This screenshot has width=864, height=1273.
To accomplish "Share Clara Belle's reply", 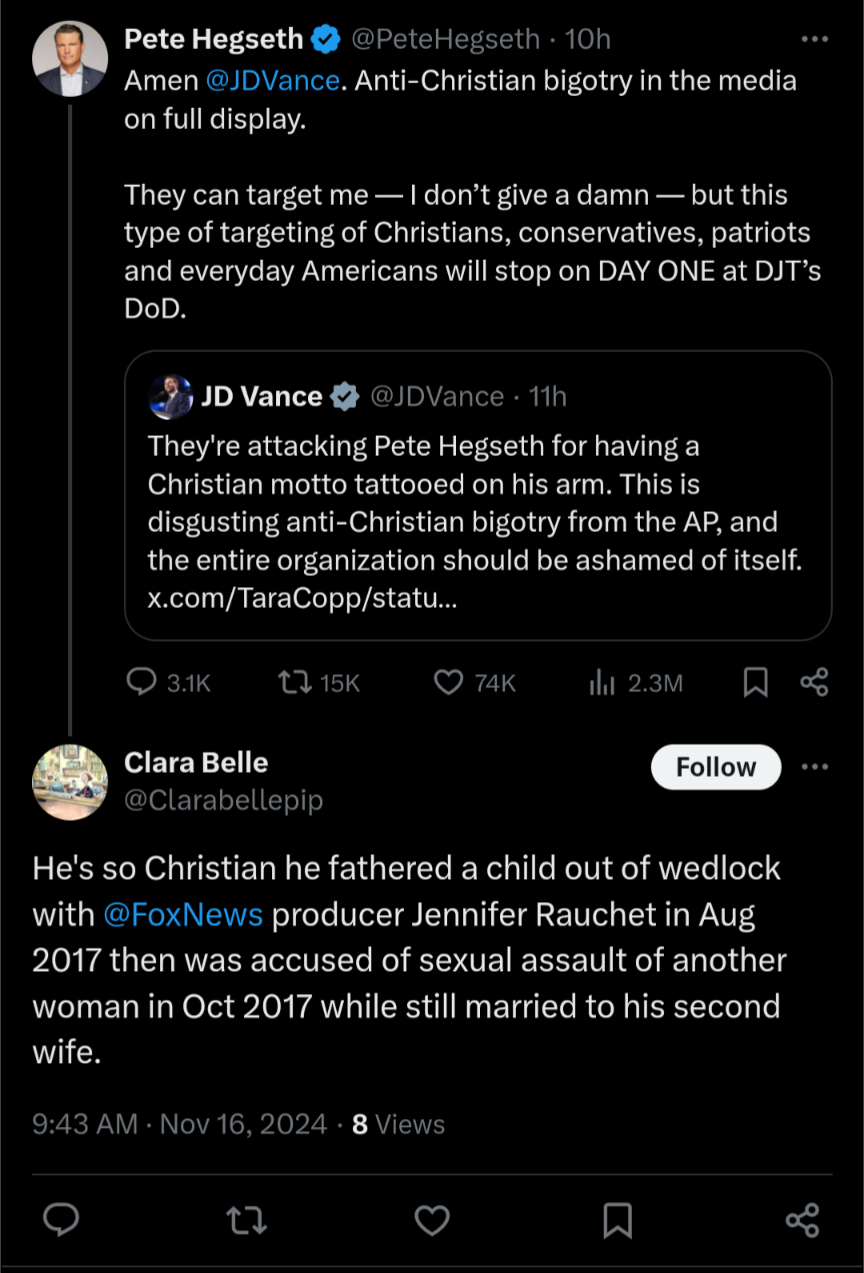I will 802,1220.
